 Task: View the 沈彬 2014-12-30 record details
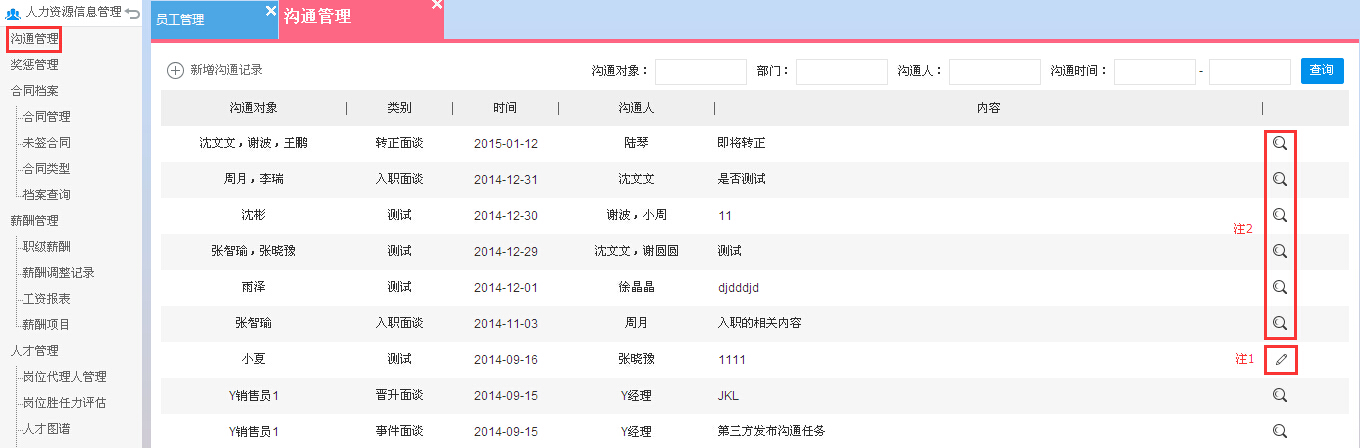(x=1279, y=215)
